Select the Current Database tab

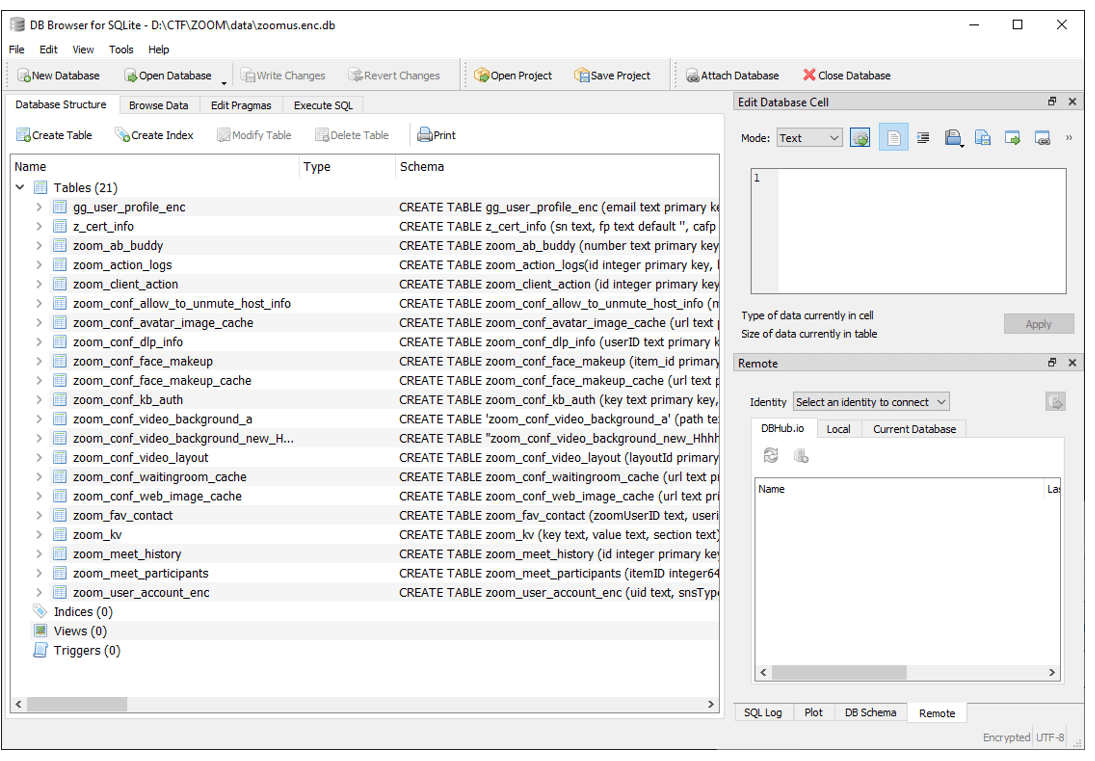click(914, 429)
